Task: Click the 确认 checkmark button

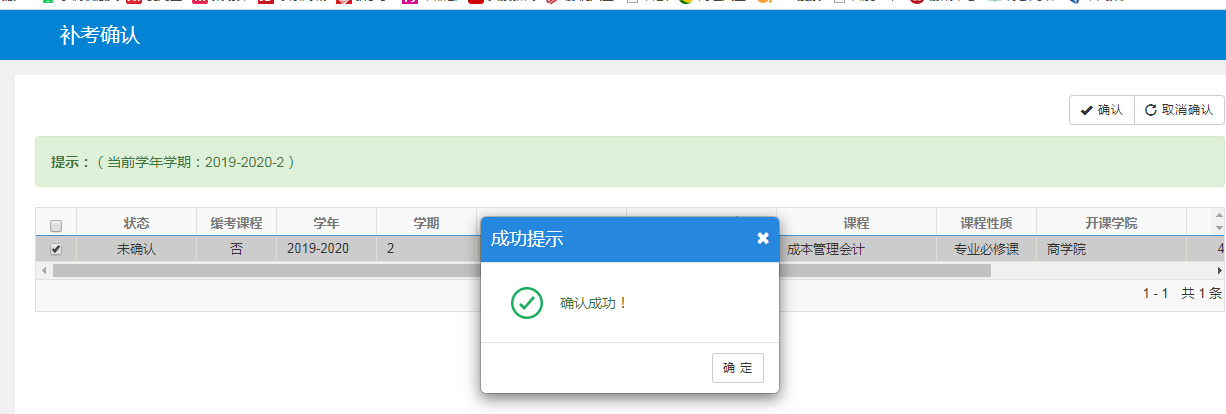Action: [x=1101, y=110]
